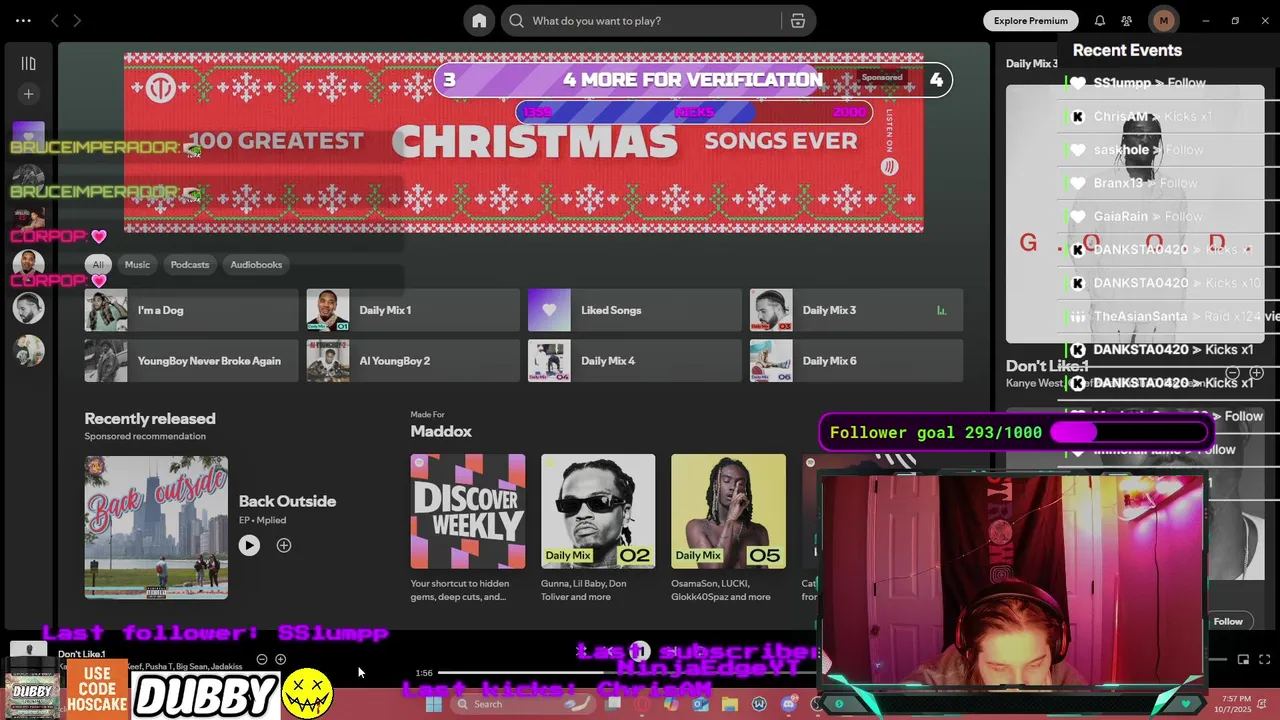This screenshot has height=720, width=1280.
Task: Expand Your Library from the sidebar icon
Action: click(28, 63)
